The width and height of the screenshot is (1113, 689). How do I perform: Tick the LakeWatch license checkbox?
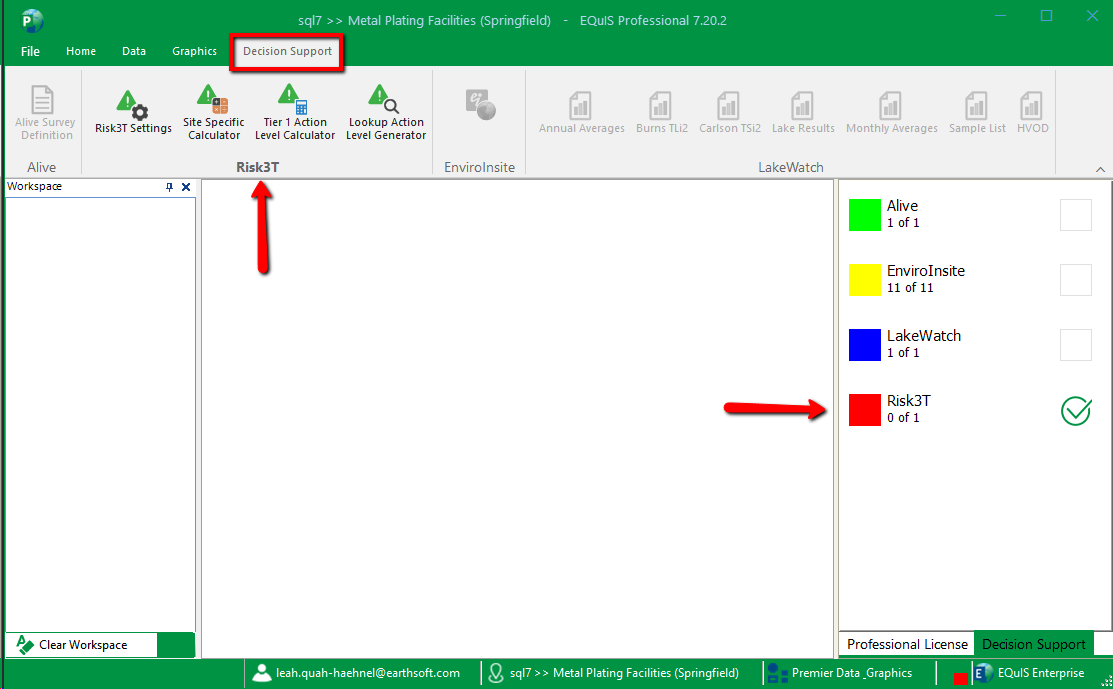point(1075,345)
